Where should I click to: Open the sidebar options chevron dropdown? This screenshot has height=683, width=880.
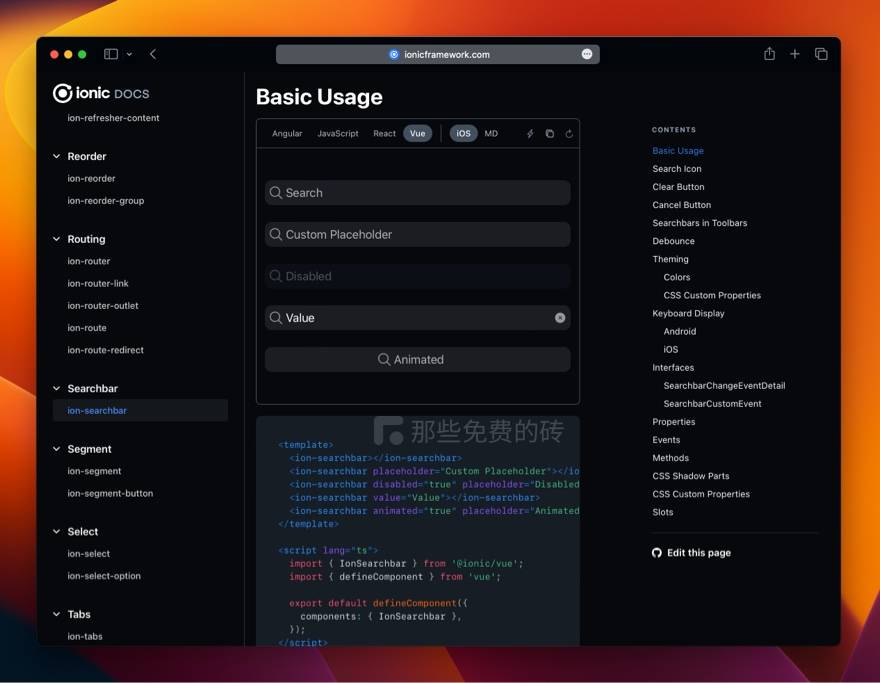(x=129, y=54)
